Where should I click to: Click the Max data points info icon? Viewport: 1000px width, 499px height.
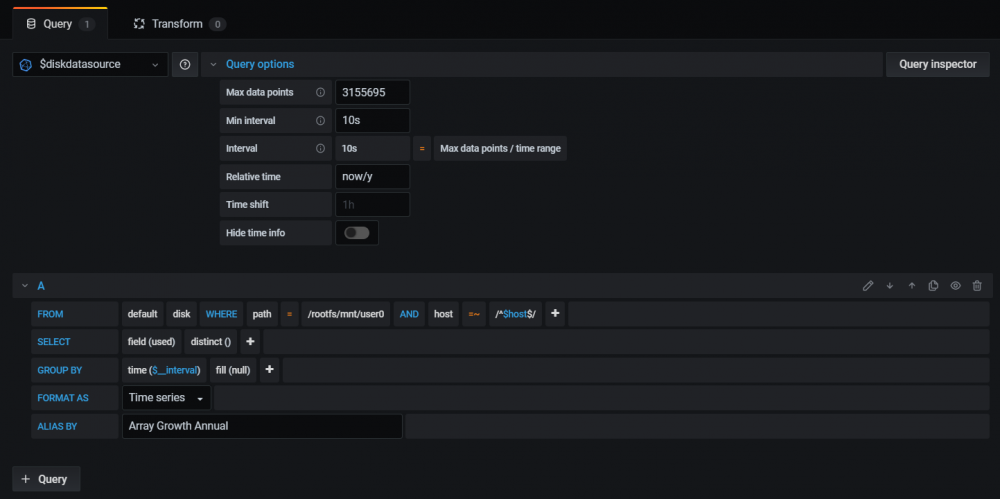pyautogui.click(x=320, y=93)
